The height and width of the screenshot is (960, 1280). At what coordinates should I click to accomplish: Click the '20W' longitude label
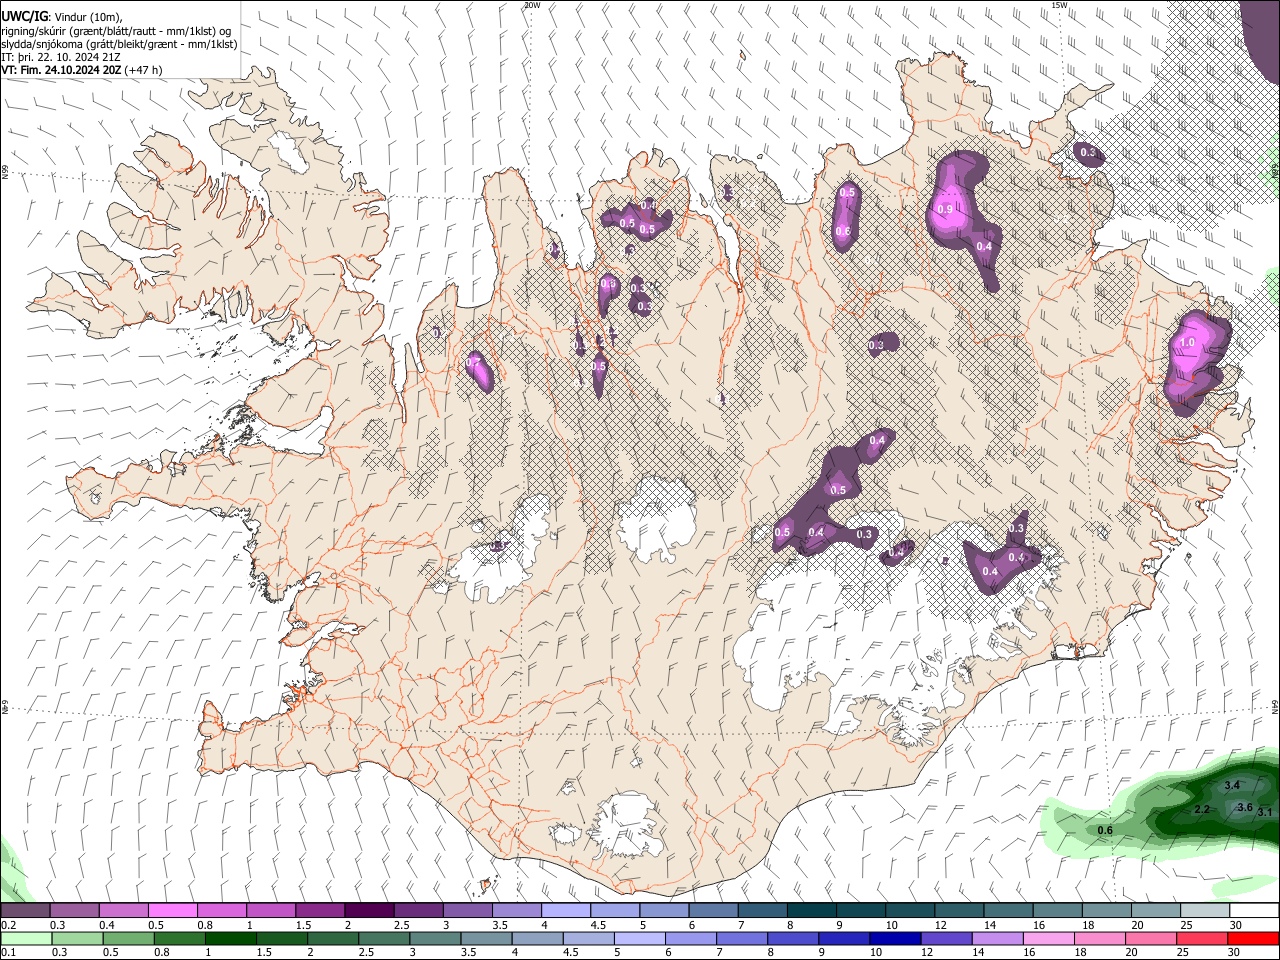532,5
